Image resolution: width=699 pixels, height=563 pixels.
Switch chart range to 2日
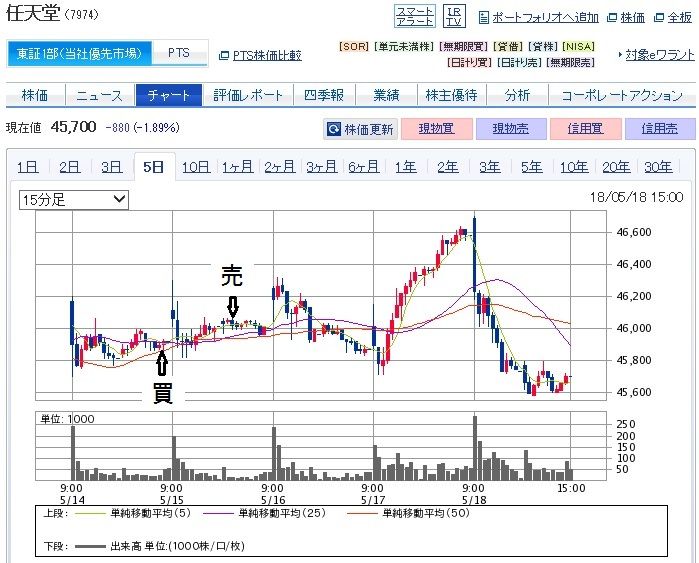coord(70,167)
